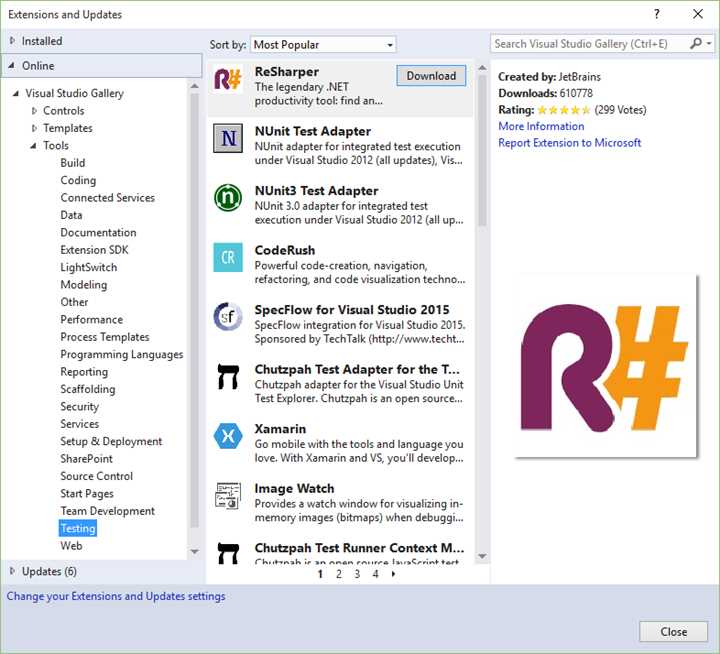The width and height of the screenshot is (720, 654).
Task: Open the Sort by Most Popular dropdown
Action: [x=323, y=45]
